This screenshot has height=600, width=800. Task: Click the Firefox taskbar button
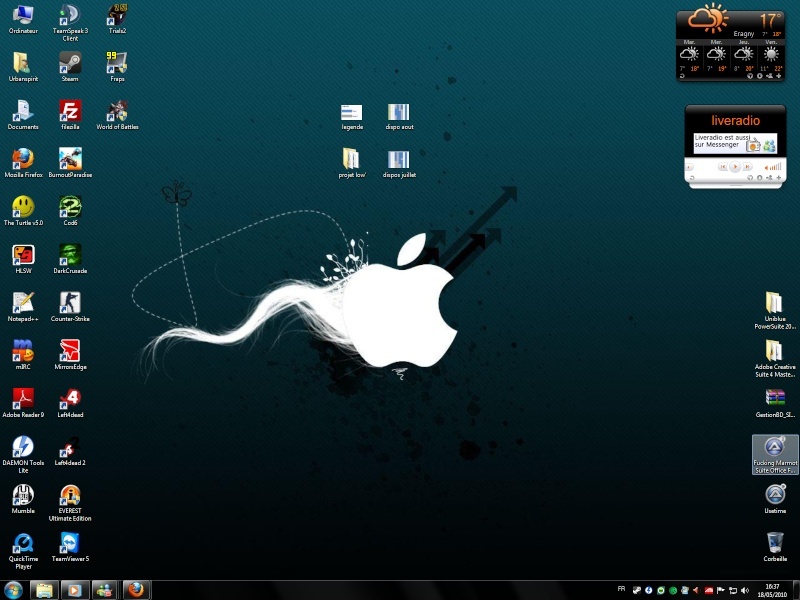[x=136, y=590]
